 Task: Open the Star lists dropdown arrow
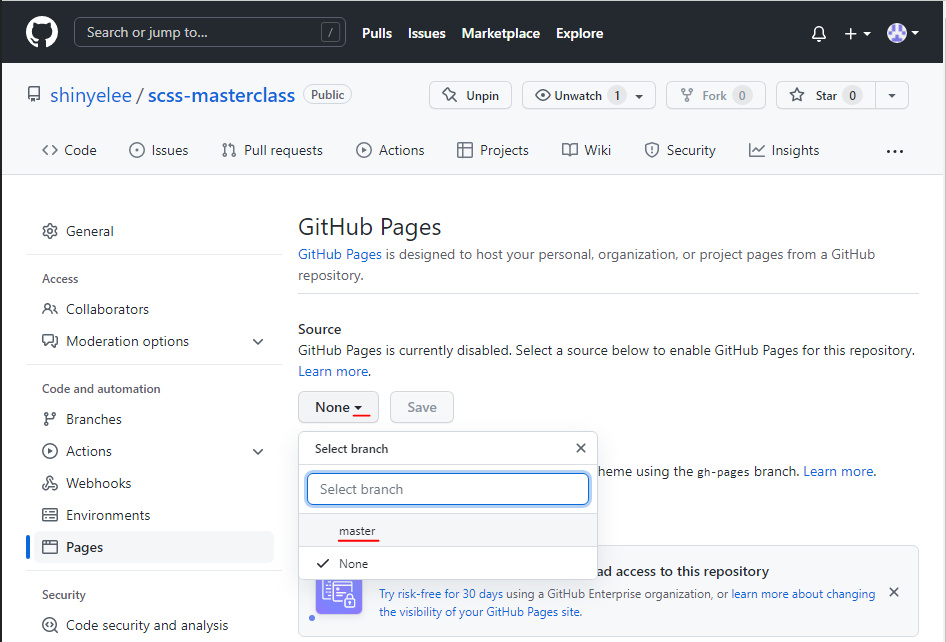click(x=892, y=95)
